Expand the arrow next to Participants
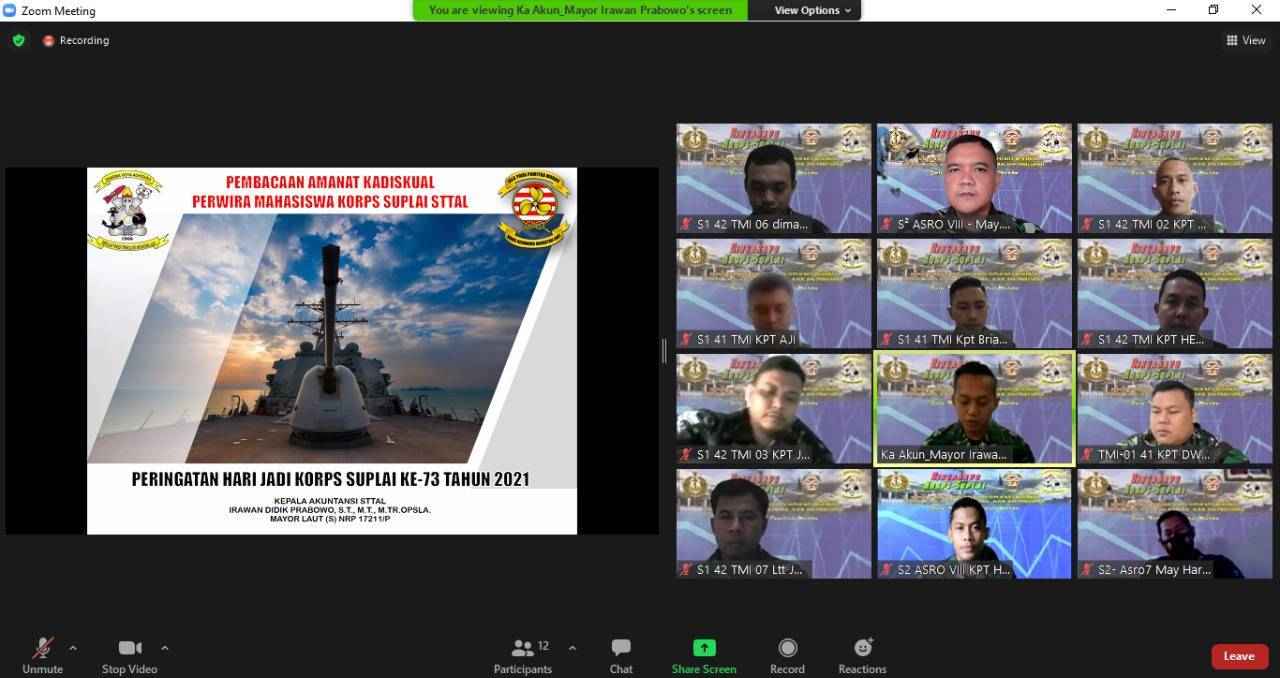 click(x=572, y=647)
